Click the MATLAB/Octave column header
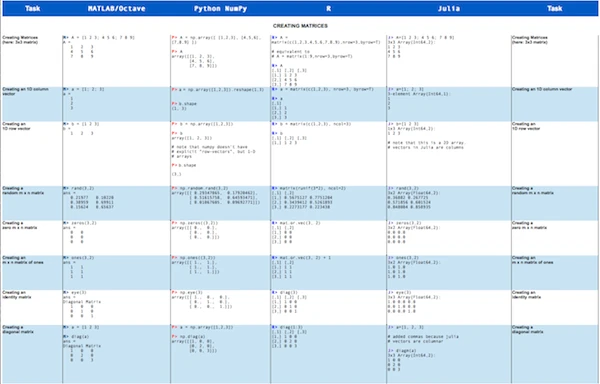 [x=116, y=8]
